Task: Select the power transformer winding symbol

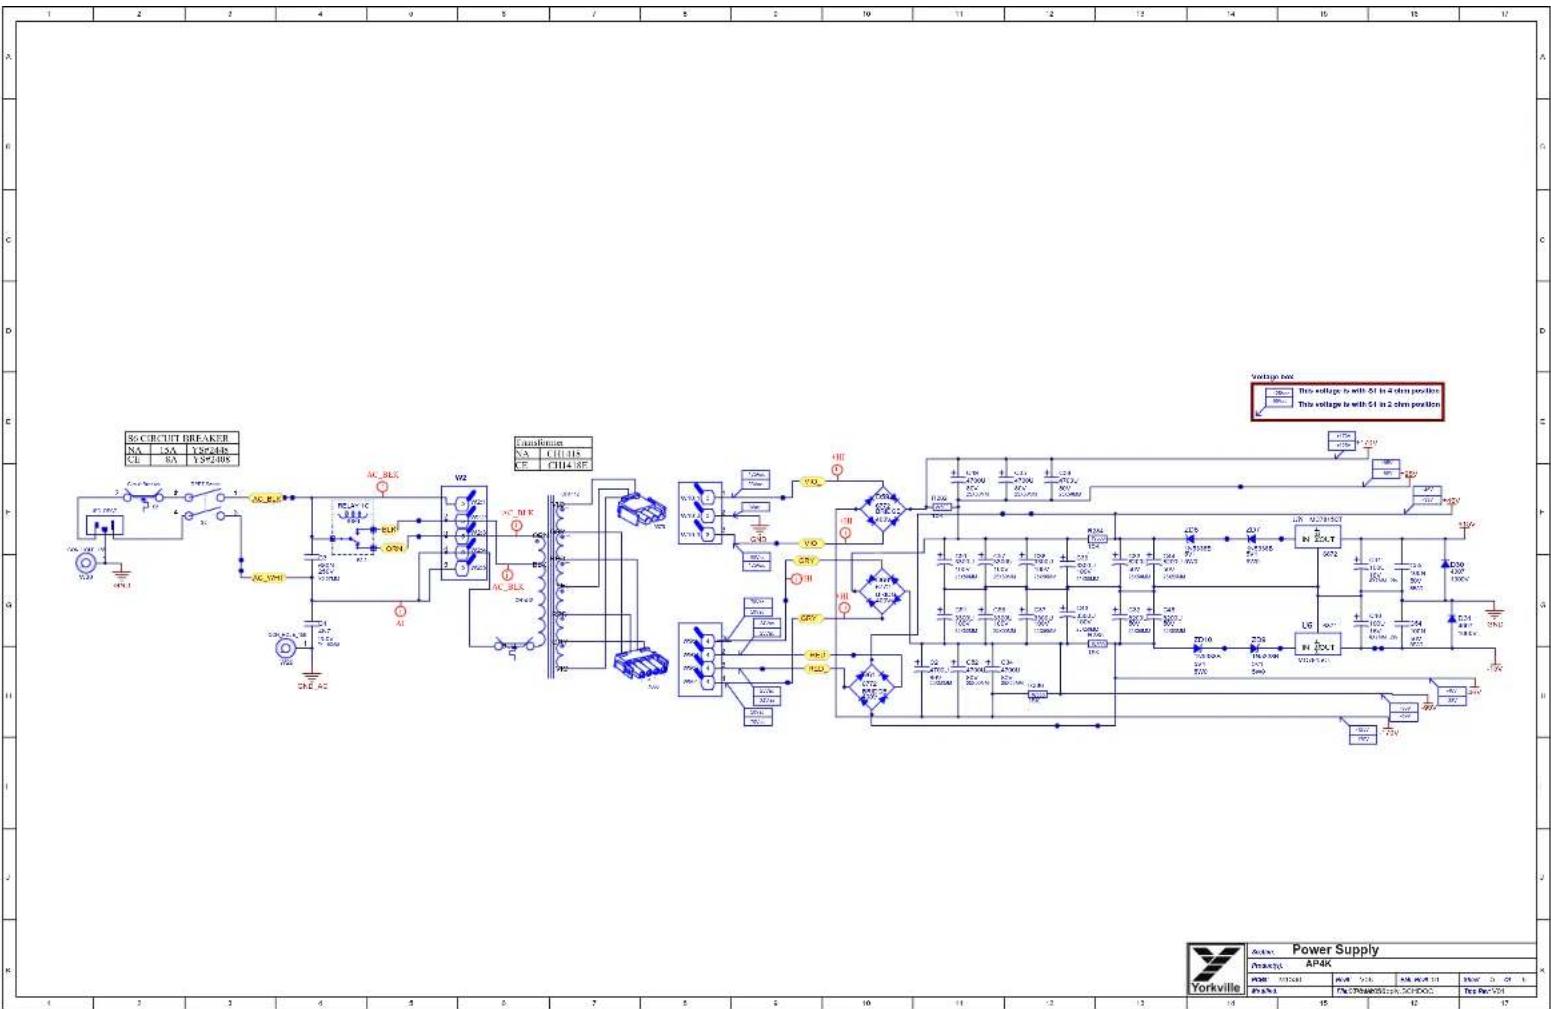Action: [x=549, y=588]
